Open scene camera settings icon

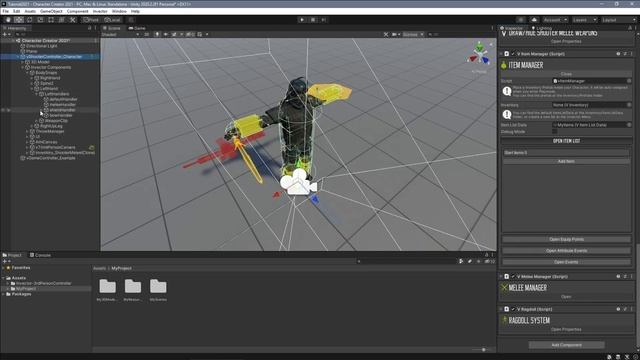(395, 34)
